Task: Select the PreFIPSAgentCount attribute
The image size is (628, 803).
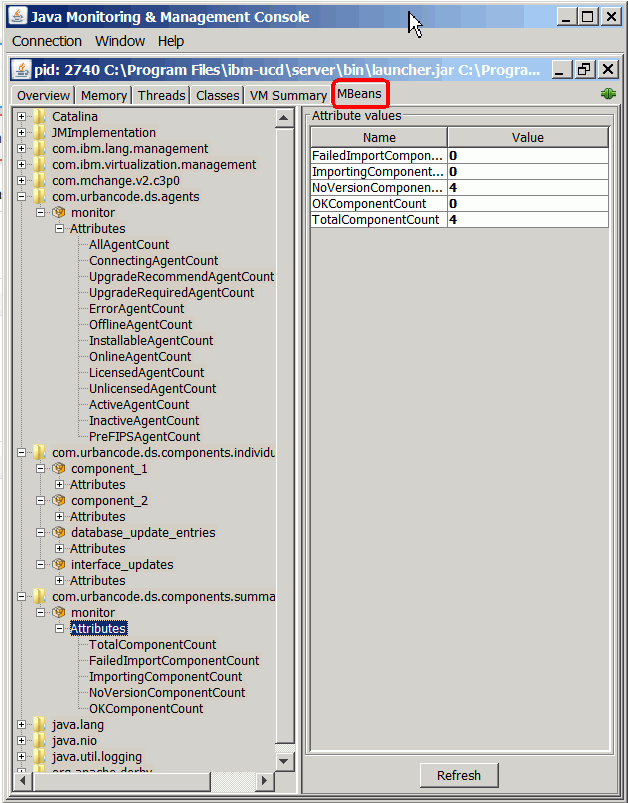Action: pos(145,437)
